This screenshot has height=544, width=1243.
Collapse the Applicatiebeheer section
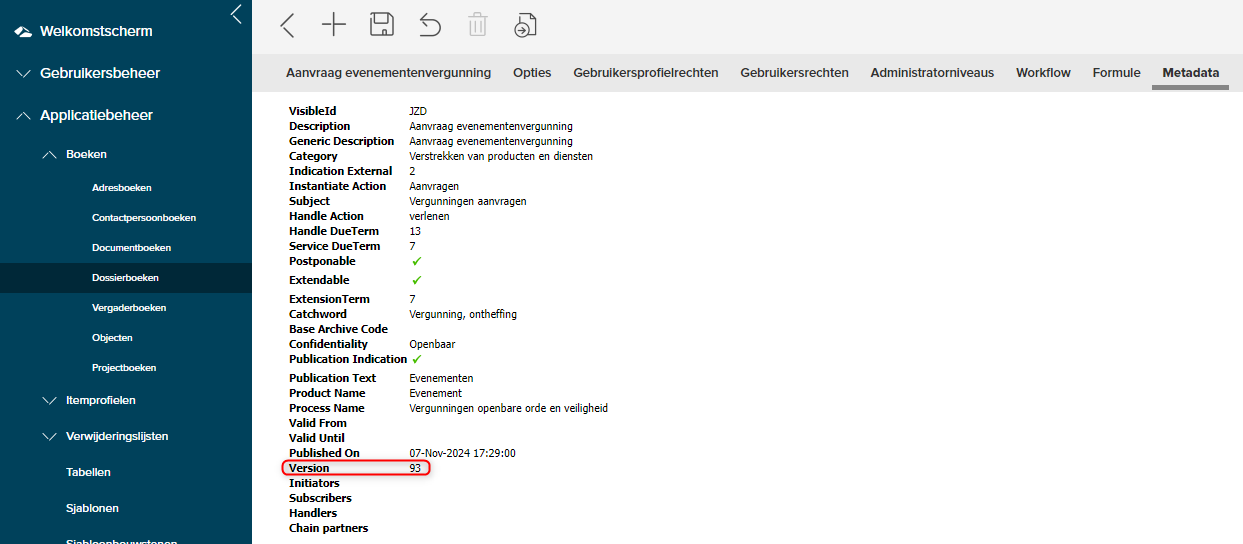[x=24, y=116]
